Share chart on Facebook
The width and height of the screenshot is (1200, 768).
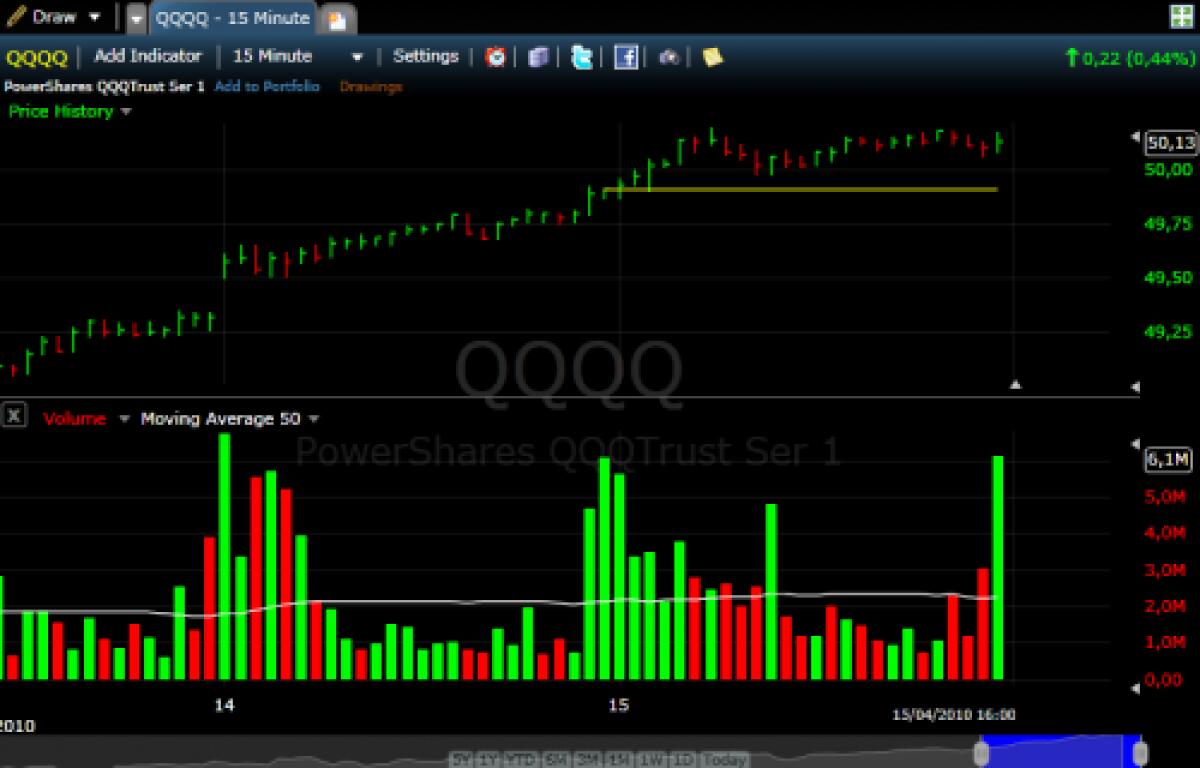tap(626, 57)
